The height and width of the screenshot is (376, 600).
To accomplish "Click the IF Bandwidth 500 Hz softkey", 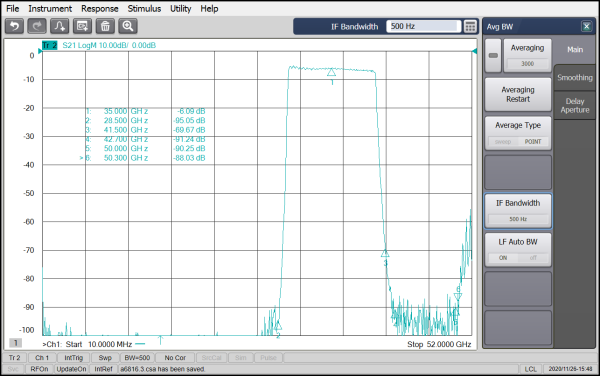I will tap(518, 211).
